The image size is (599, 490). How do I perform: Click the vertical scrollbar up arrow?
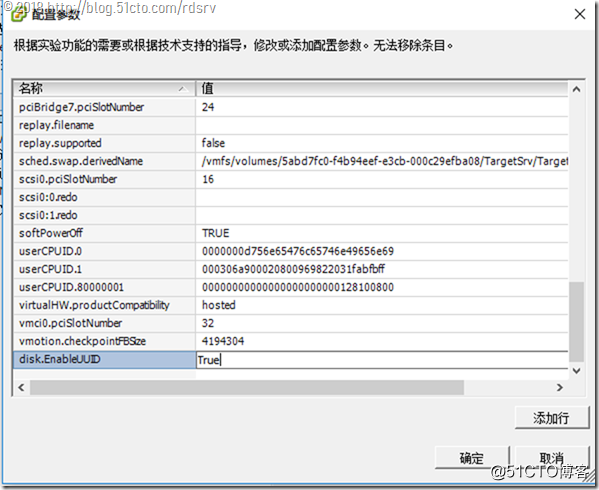tap(576, 89)
